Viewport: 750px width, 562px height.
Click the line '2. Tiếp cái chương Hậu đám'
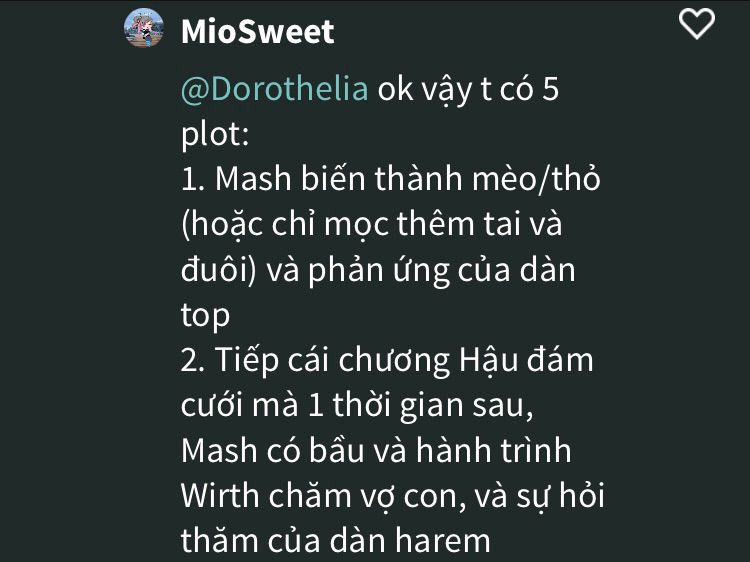(x=387, y=360)
